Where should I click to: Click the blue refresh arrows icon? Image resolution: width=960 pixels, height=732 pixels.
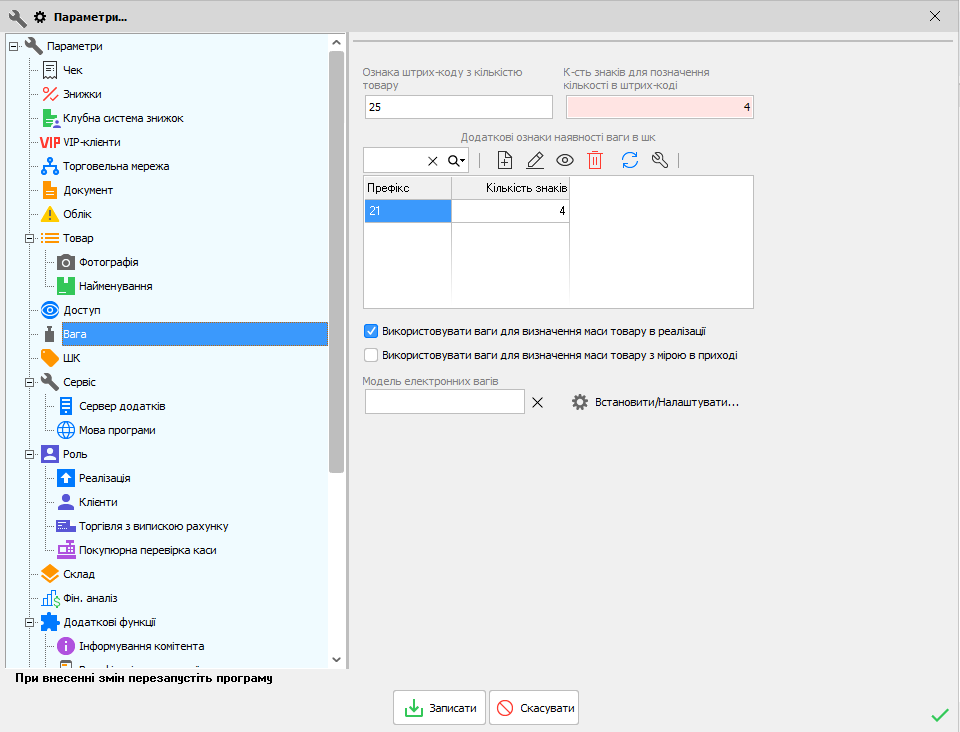pyautogui.click(x=630, y=160)
